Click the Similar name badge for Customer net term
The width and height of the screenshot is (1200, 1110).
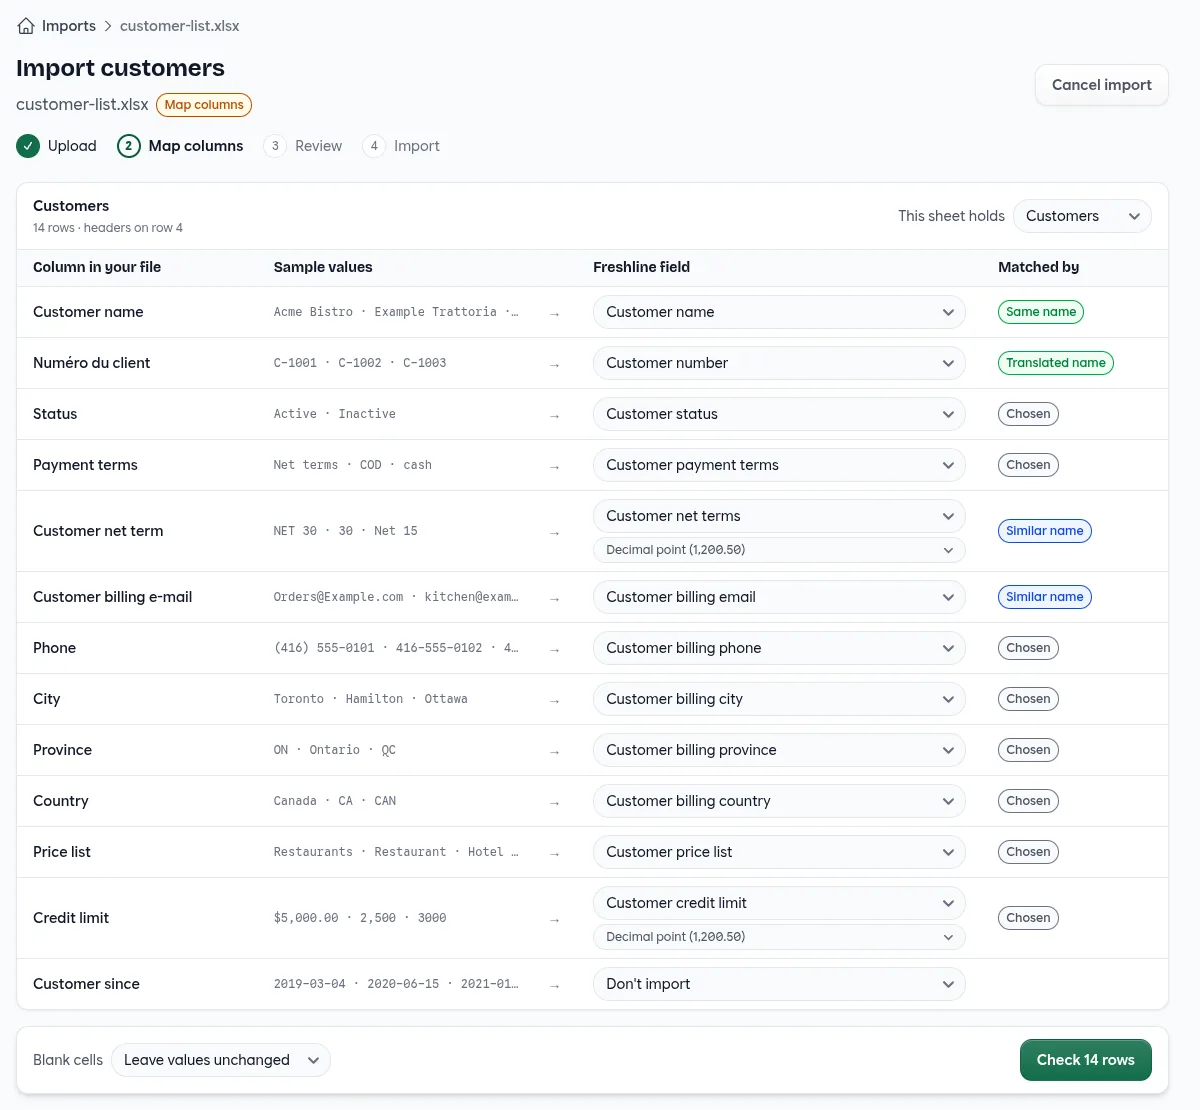(1045, 531)
